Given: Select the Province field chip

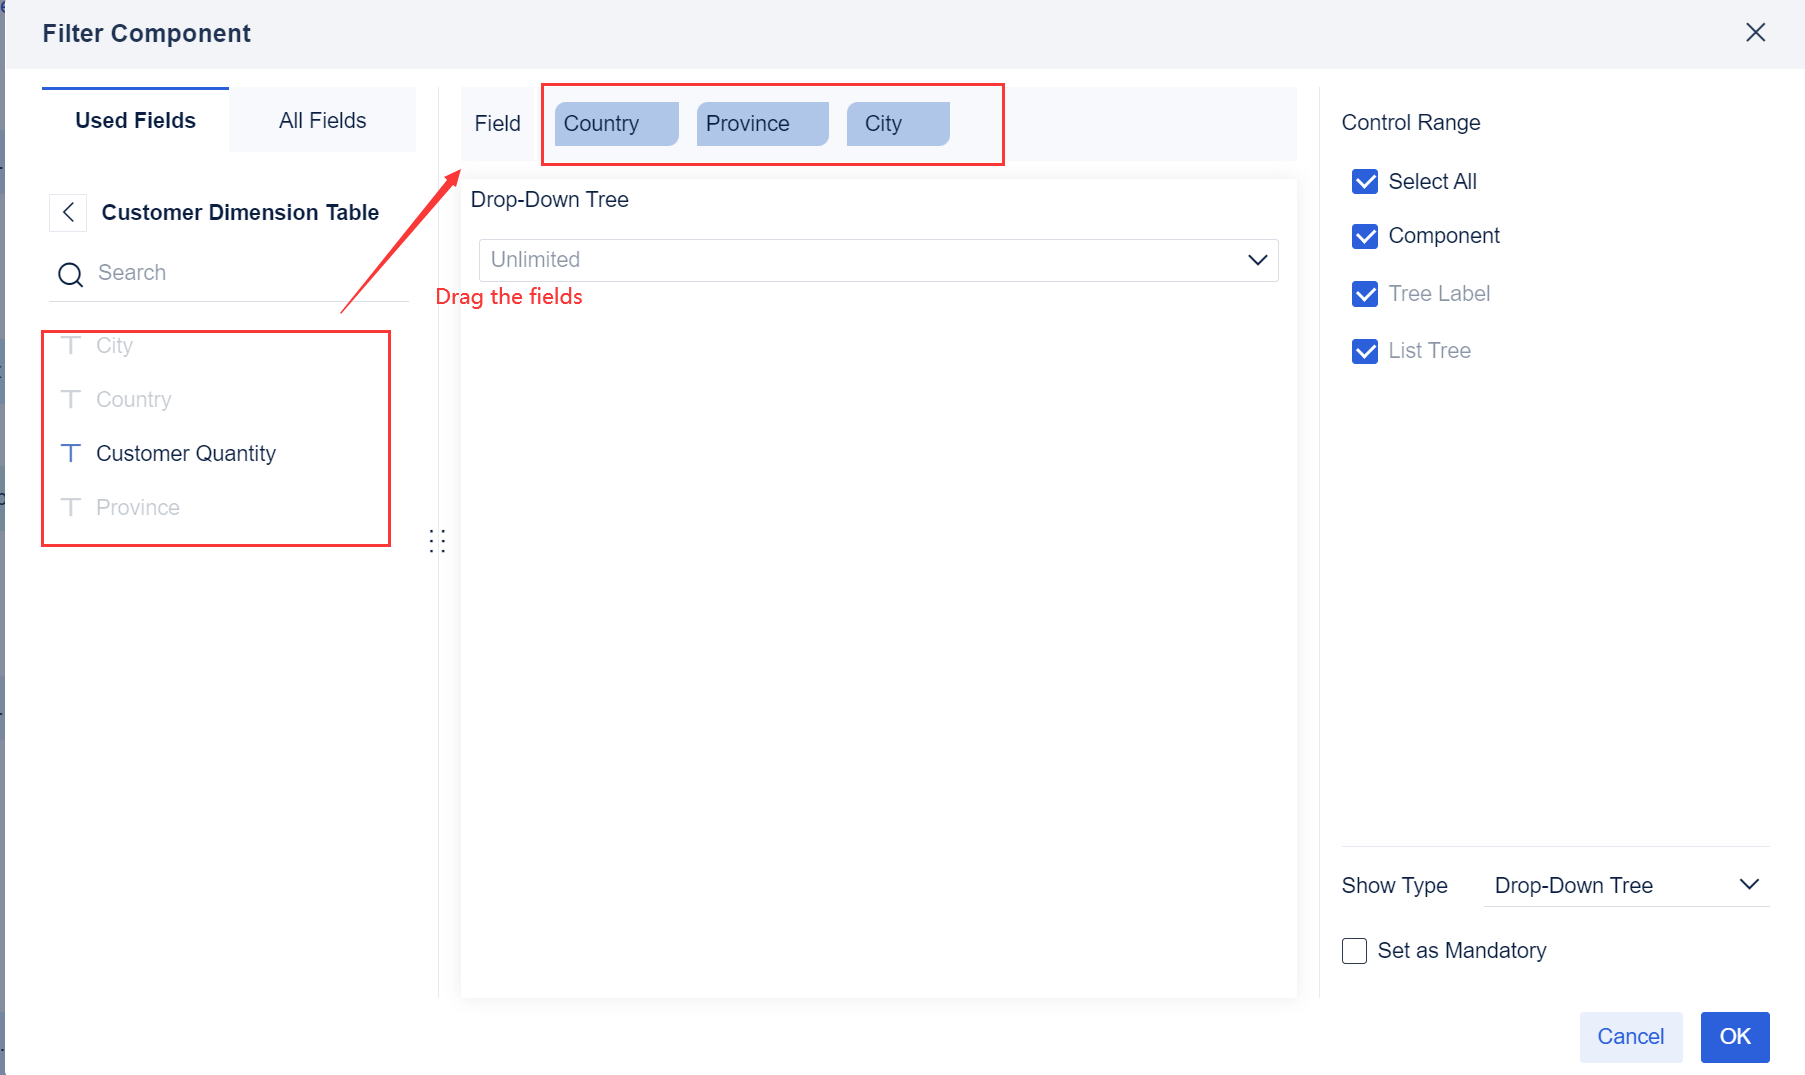Looking at the screenshot, I should (x=761, y=123).
